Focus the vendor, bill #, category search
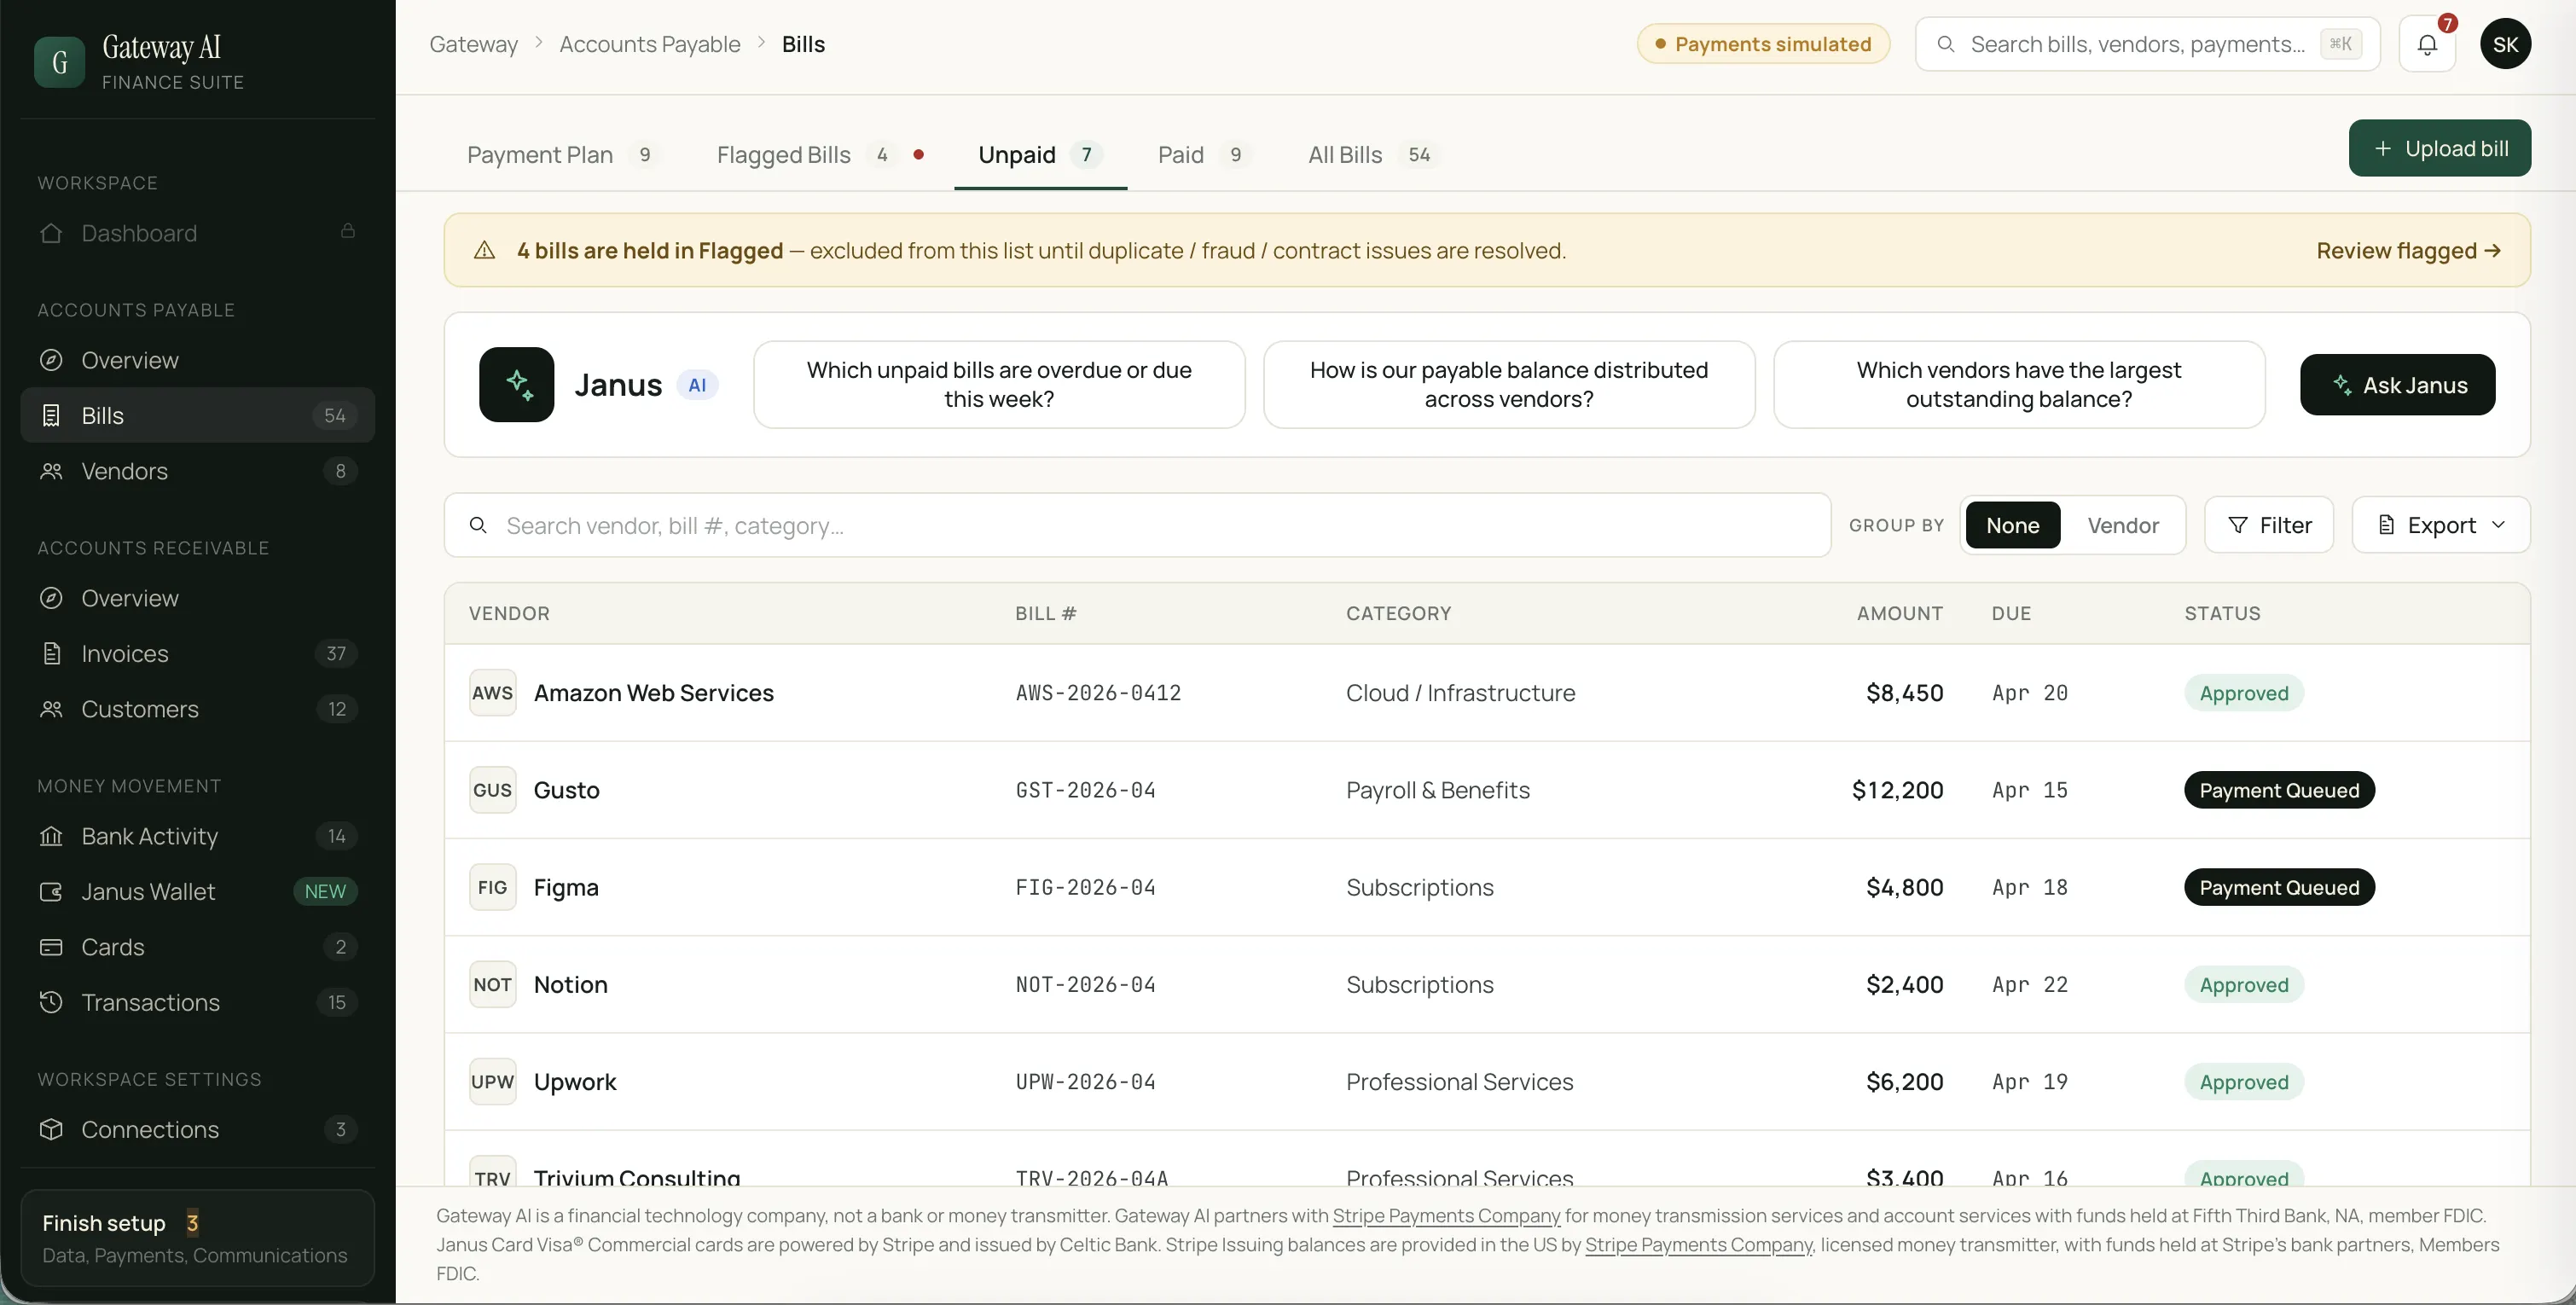The width and height of the screenshot is (2576, 1305). (1137, 525)
